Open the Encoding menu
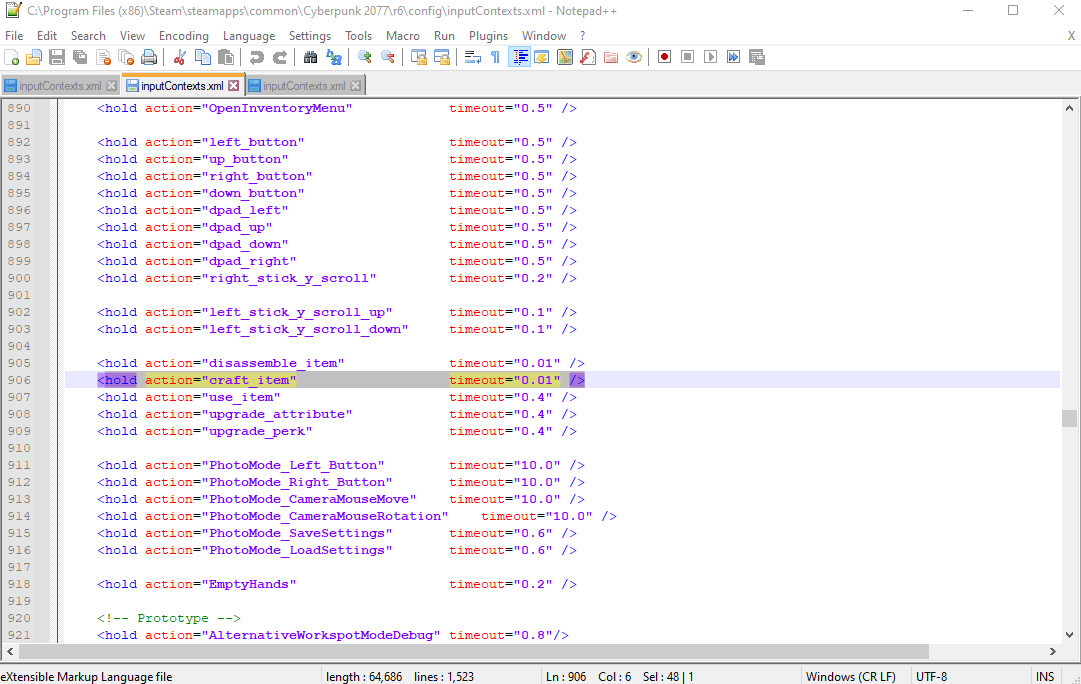 [183, 35]
